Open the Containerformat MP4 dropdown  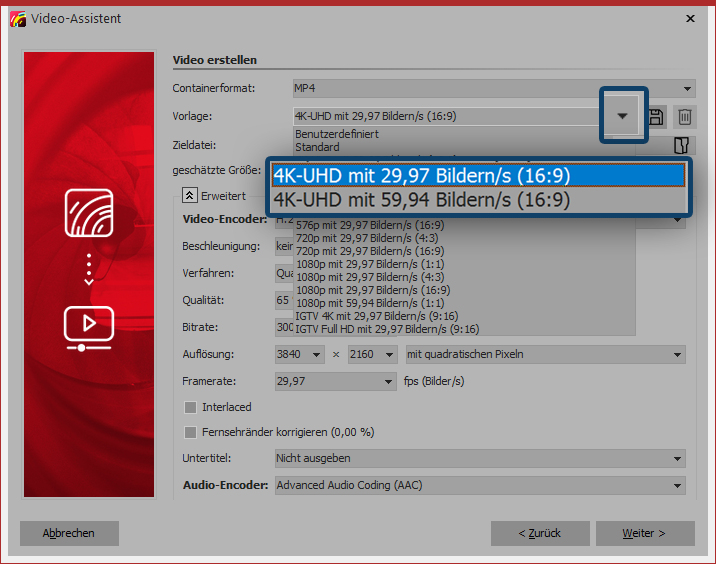(x=494, y=89)
